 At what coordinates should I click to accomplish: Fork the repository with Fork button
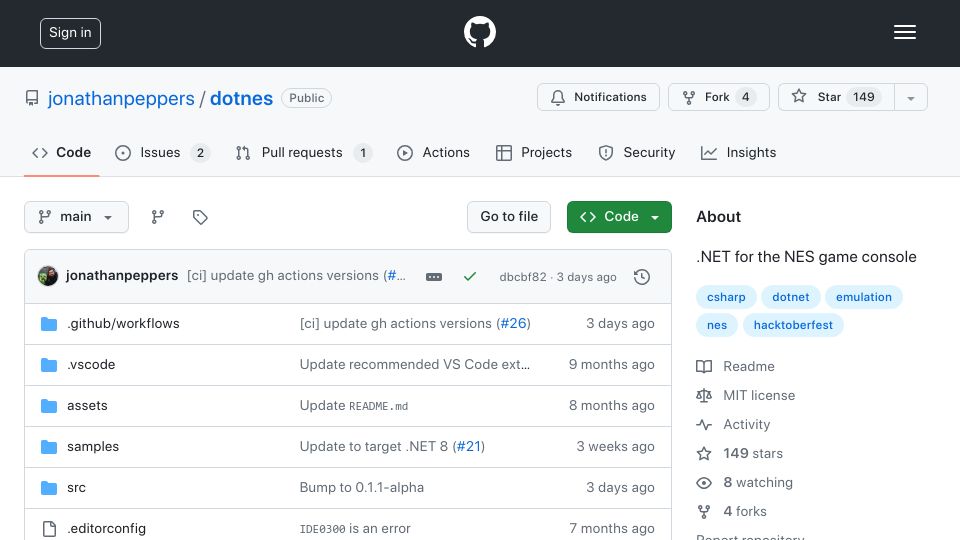coord(719,97)
